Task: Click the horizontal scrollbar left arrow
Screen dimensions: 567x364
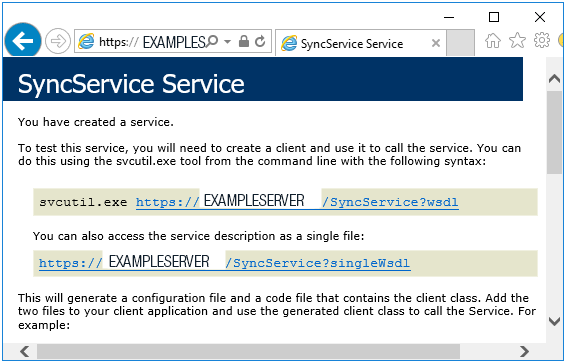Action: click(25, 351)
